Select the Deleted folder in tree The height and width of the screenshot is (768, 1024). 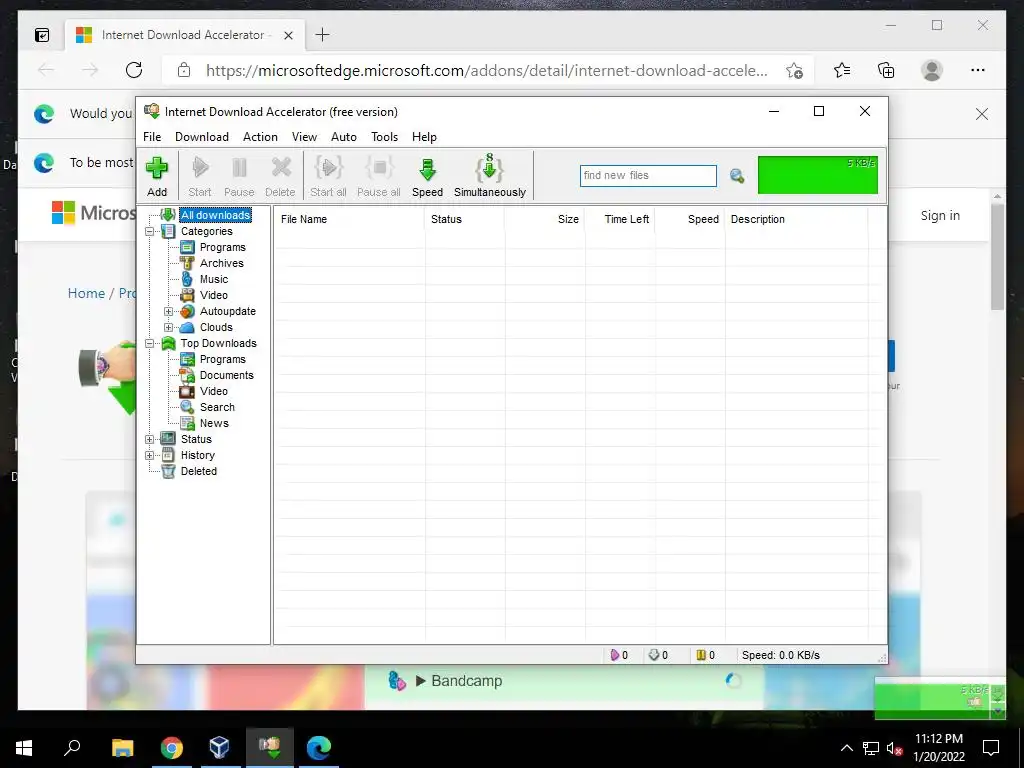199,471
